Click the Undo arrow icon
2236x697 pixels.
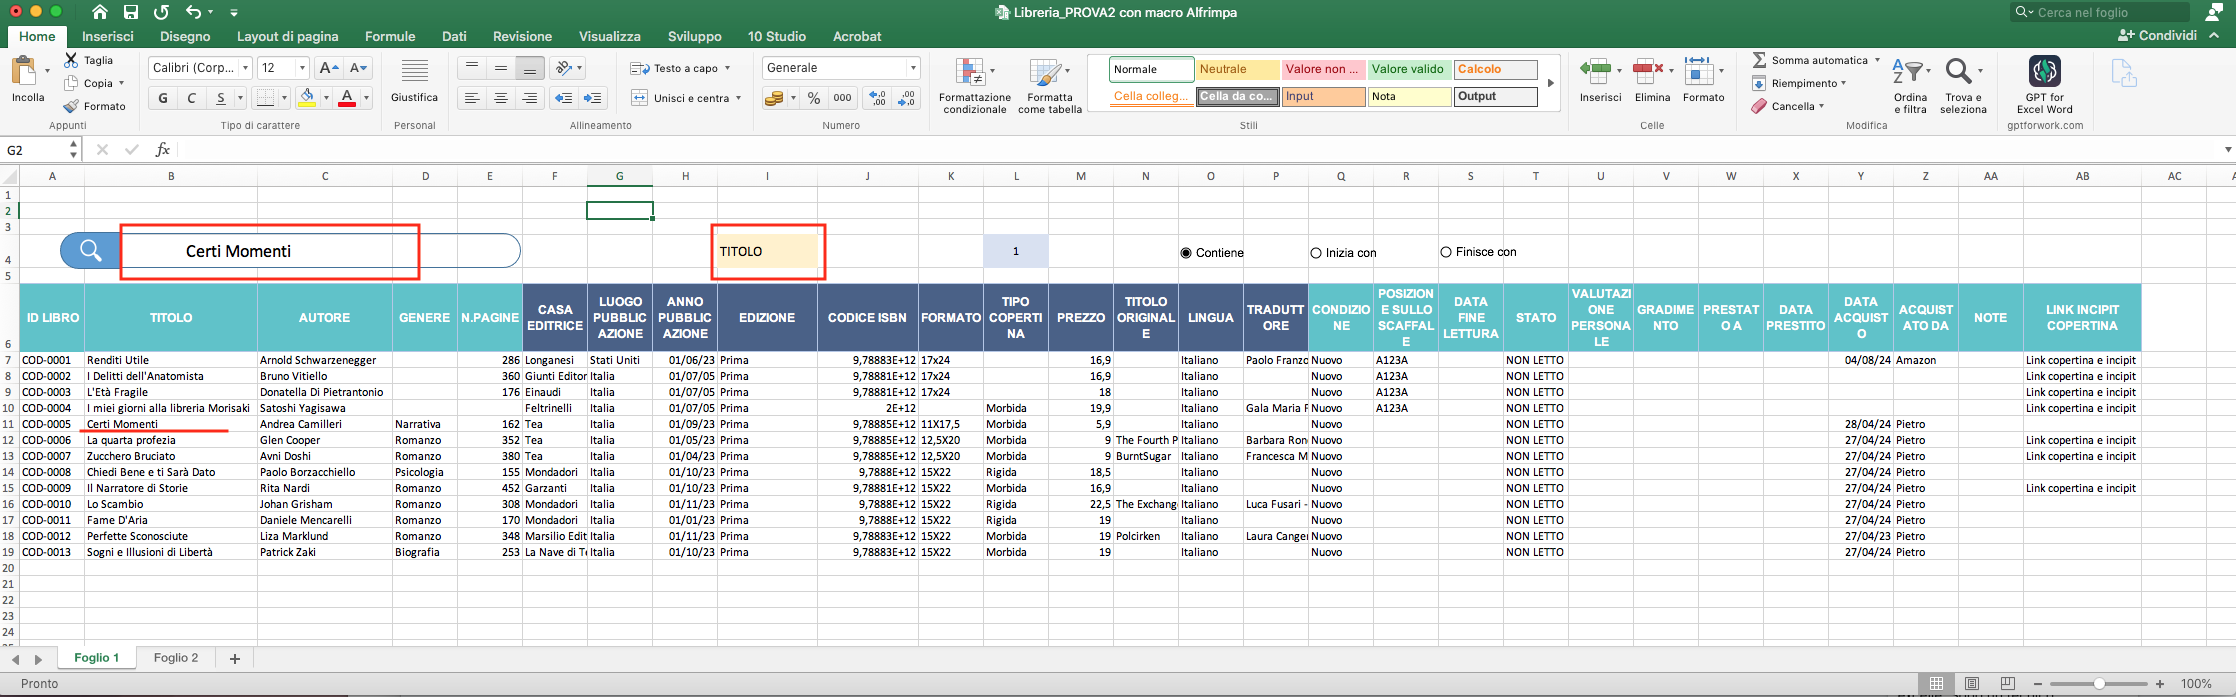click(194, 12)
